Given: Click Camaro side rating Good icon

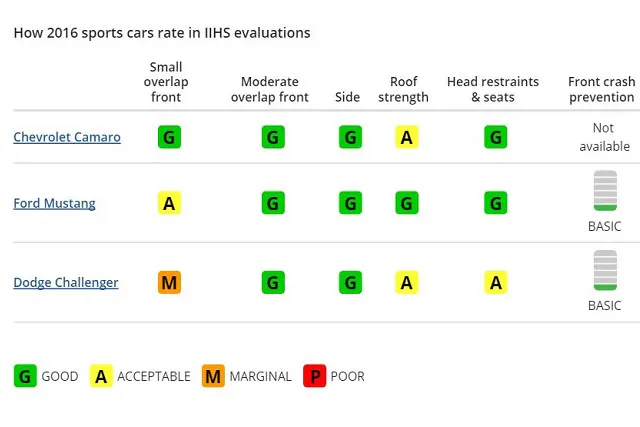Looking at the screenshot, I should 350,137.
